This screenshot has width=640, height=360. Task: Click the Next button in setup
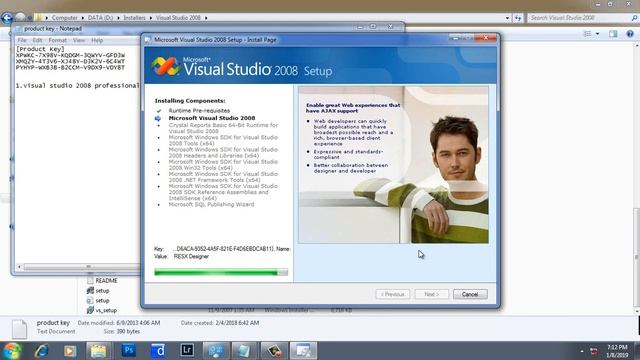click(x=431, y=294)
